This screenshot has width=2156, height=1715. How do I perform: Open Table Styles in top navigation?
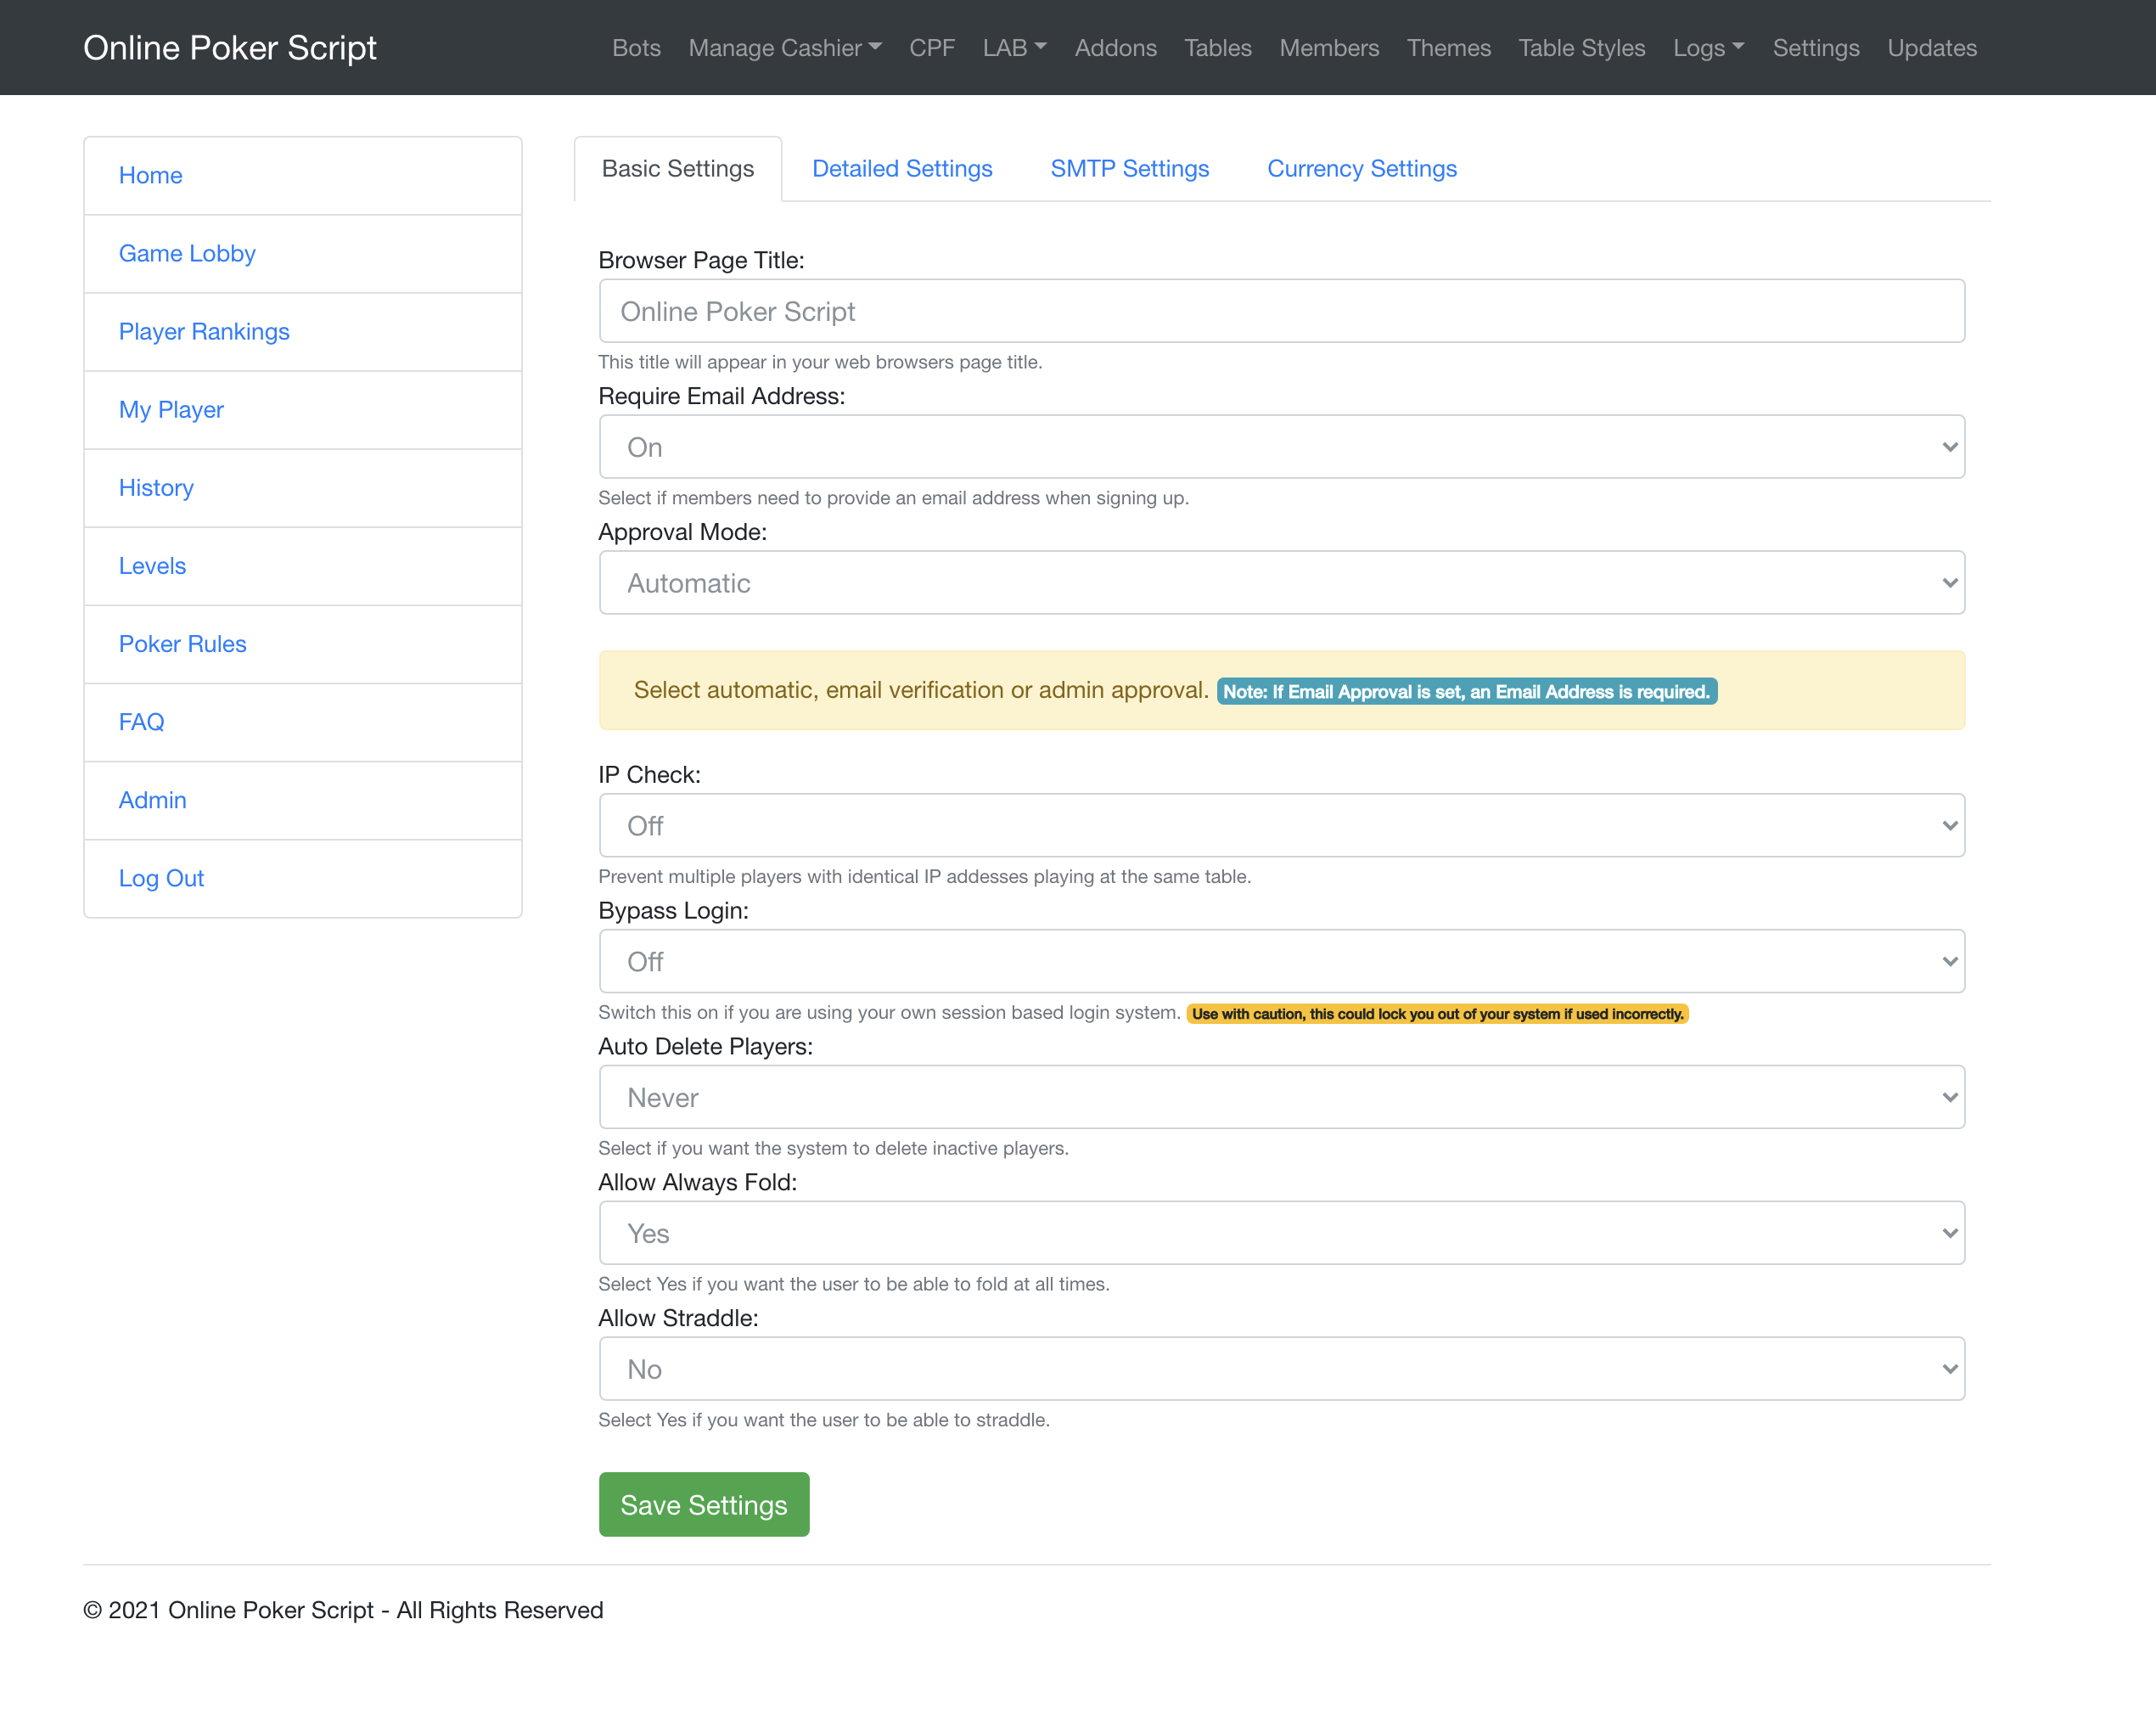[x=1581, y=48]
